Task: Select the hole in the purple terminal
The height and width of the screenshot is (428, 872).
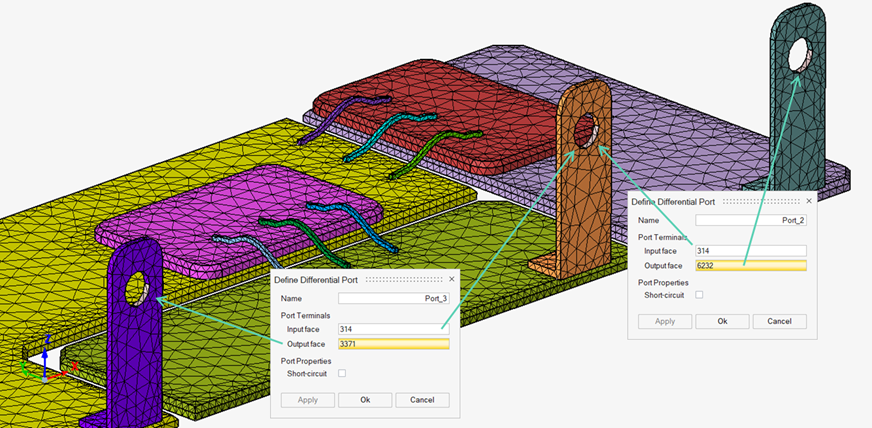Action: coord(139,290)
